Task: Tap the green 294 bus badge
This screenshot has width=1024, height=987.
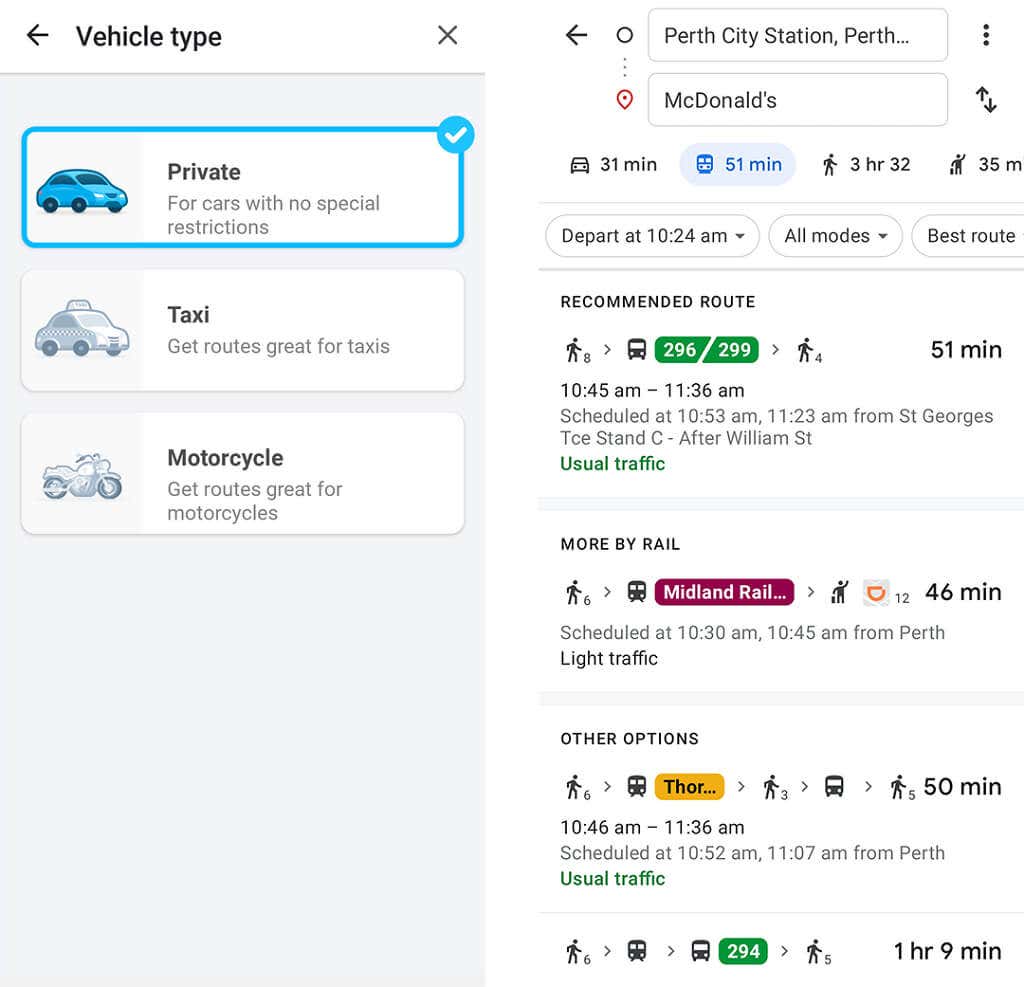Action: click(743, 951)
